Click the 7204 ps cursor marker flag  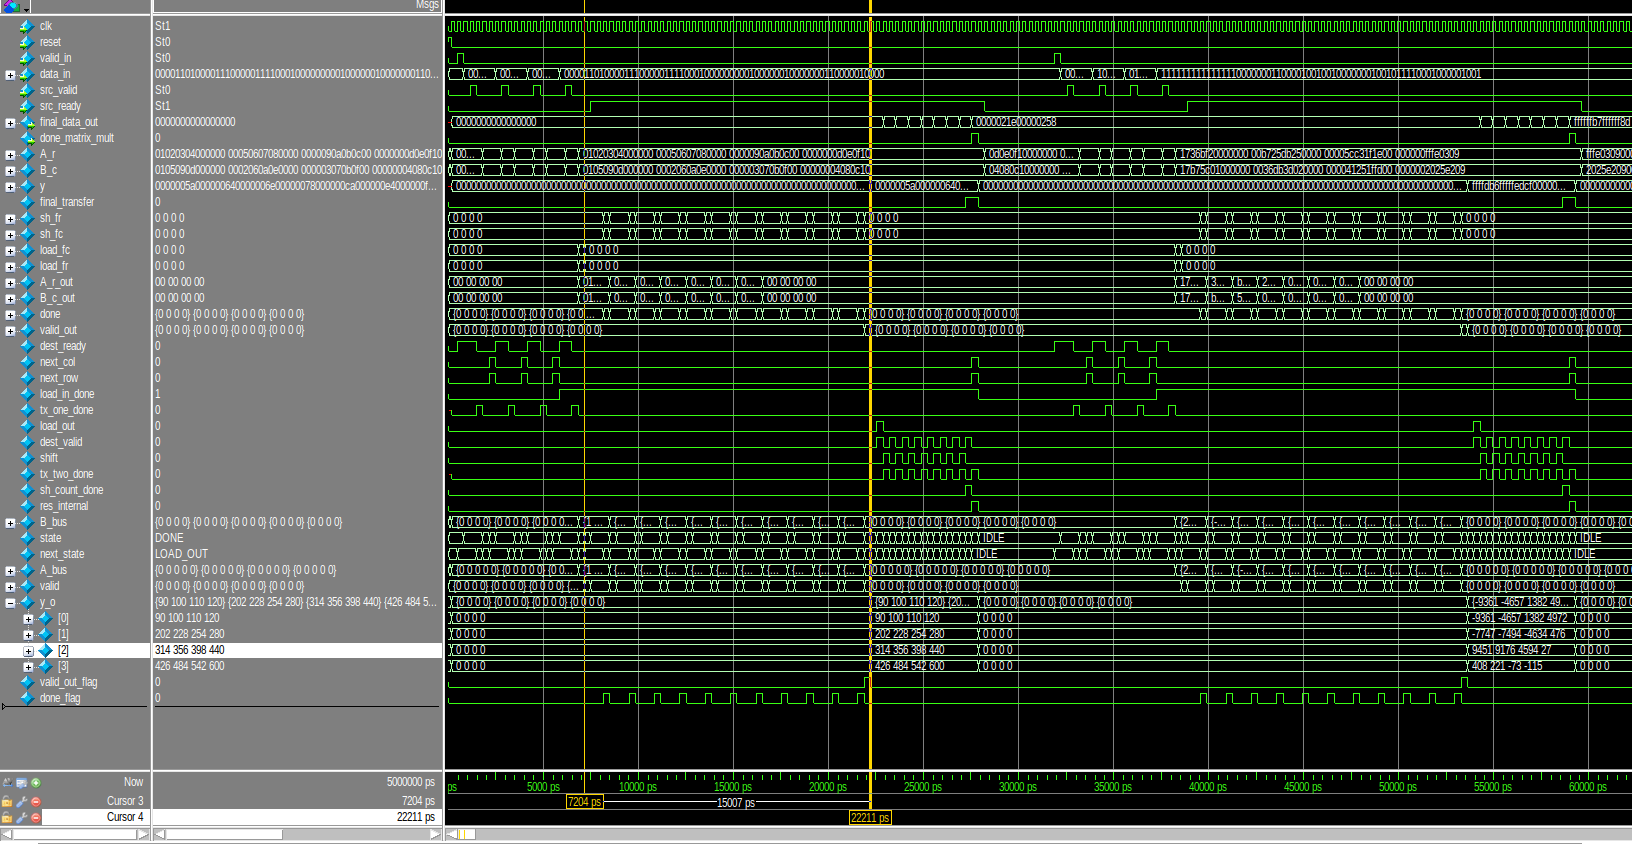(585, 802)
